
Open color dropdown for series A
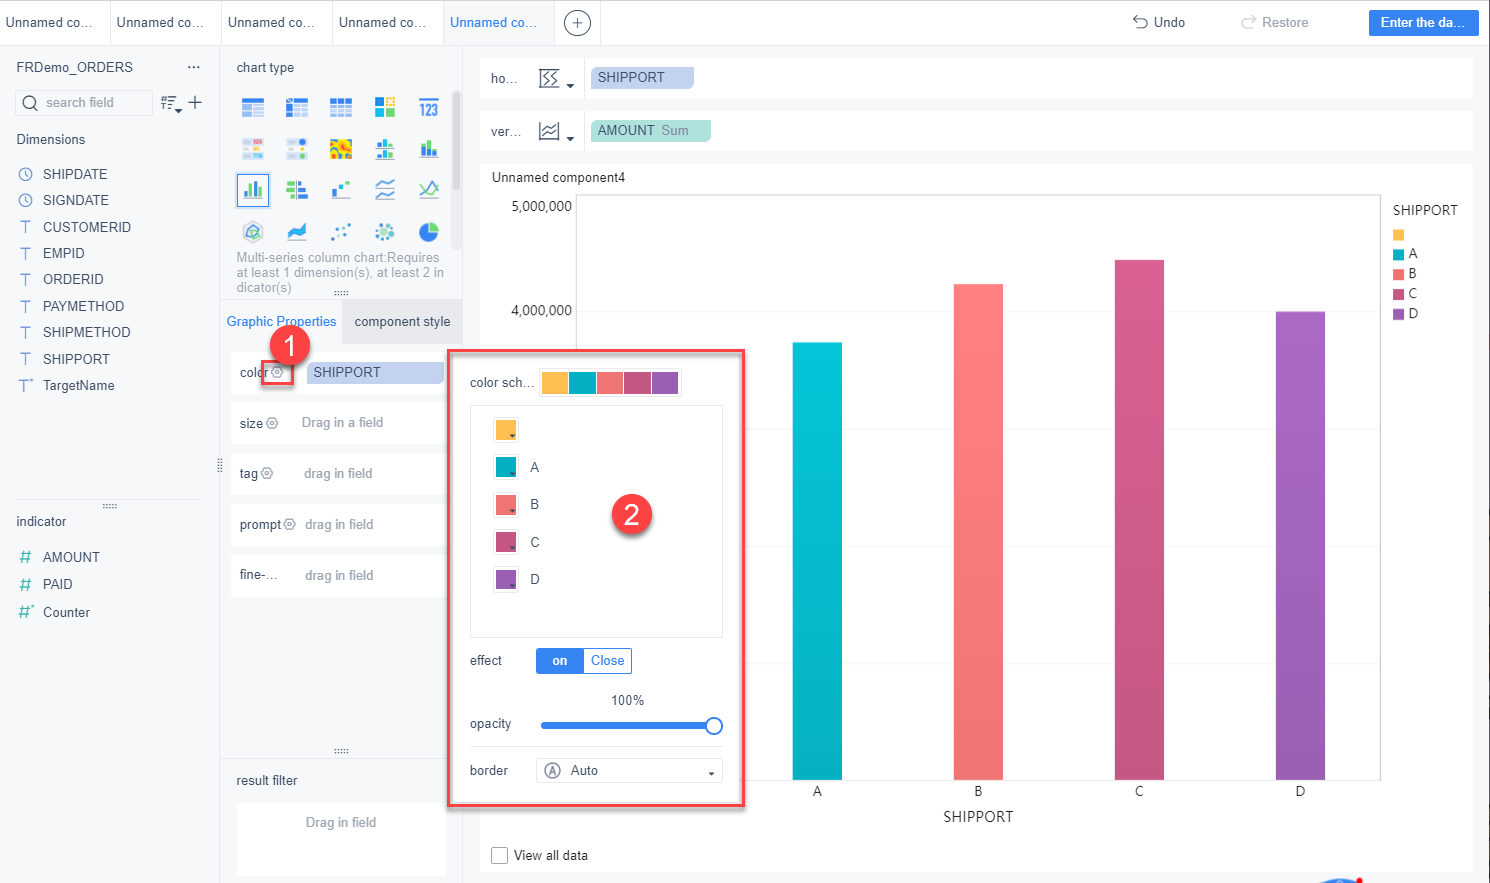point(506,467)
